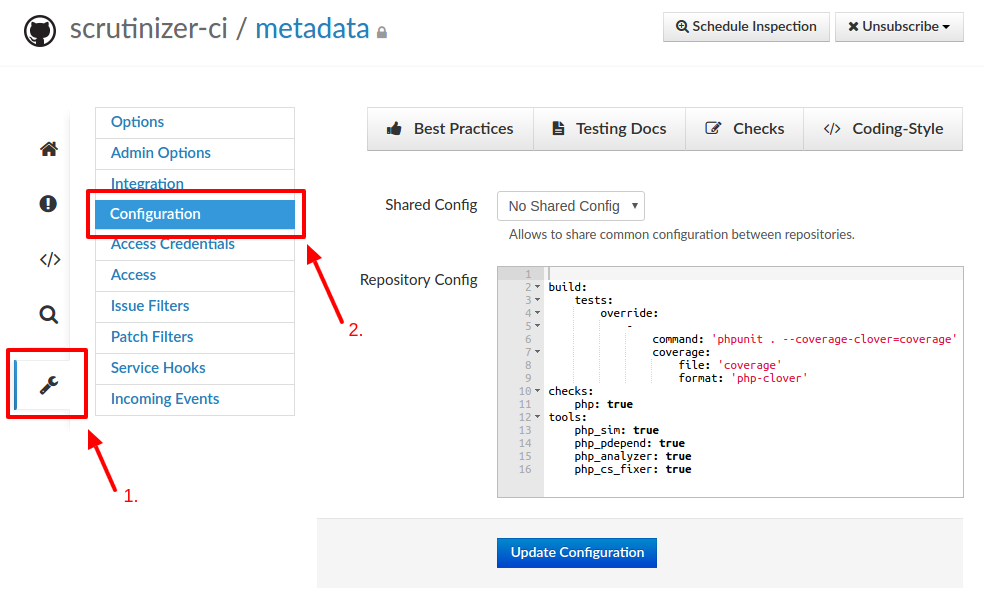The image size is (984, 608).
Task: Click the php_pdepend: true line
Action: pos(629,443)
